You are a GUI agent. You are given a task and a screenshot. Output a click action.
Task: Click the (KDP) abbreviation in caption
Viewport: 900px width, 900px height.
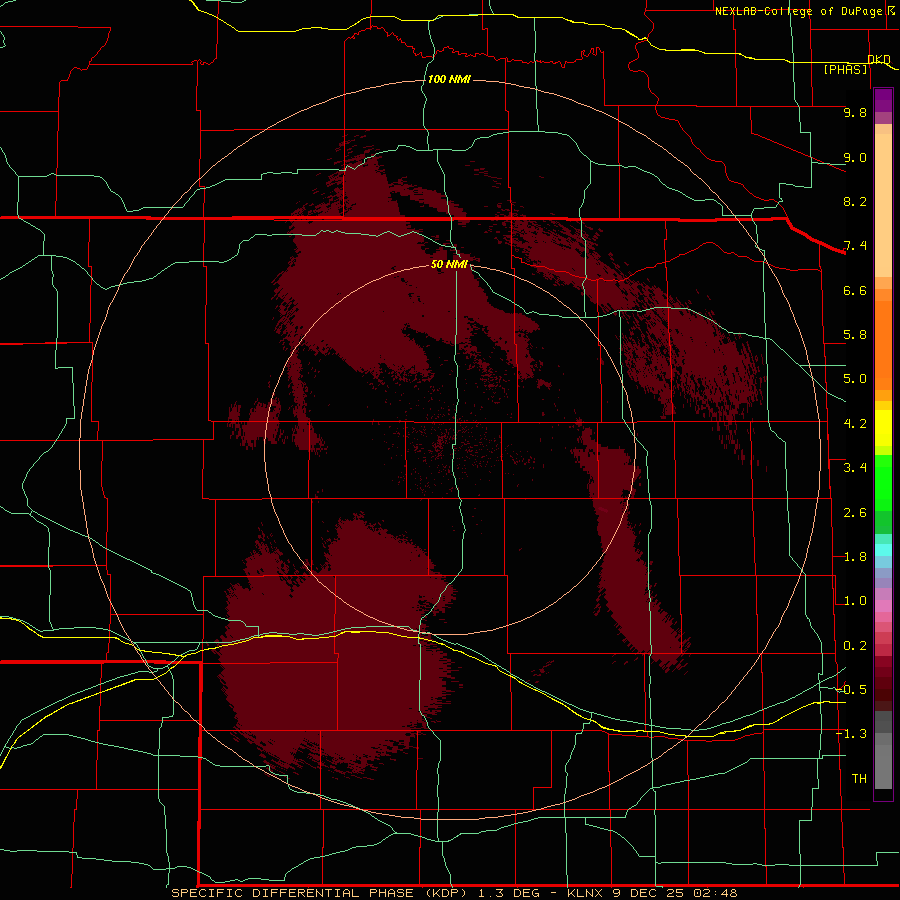coord(447,893)
